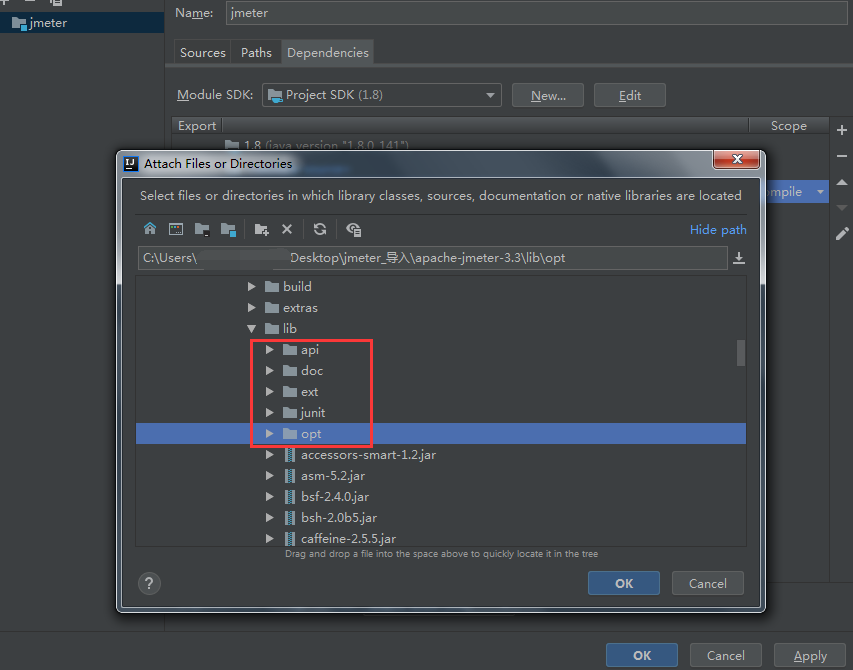Click Cancel in Project Structure window
853x670 pixels.
(x=726, y=655)
